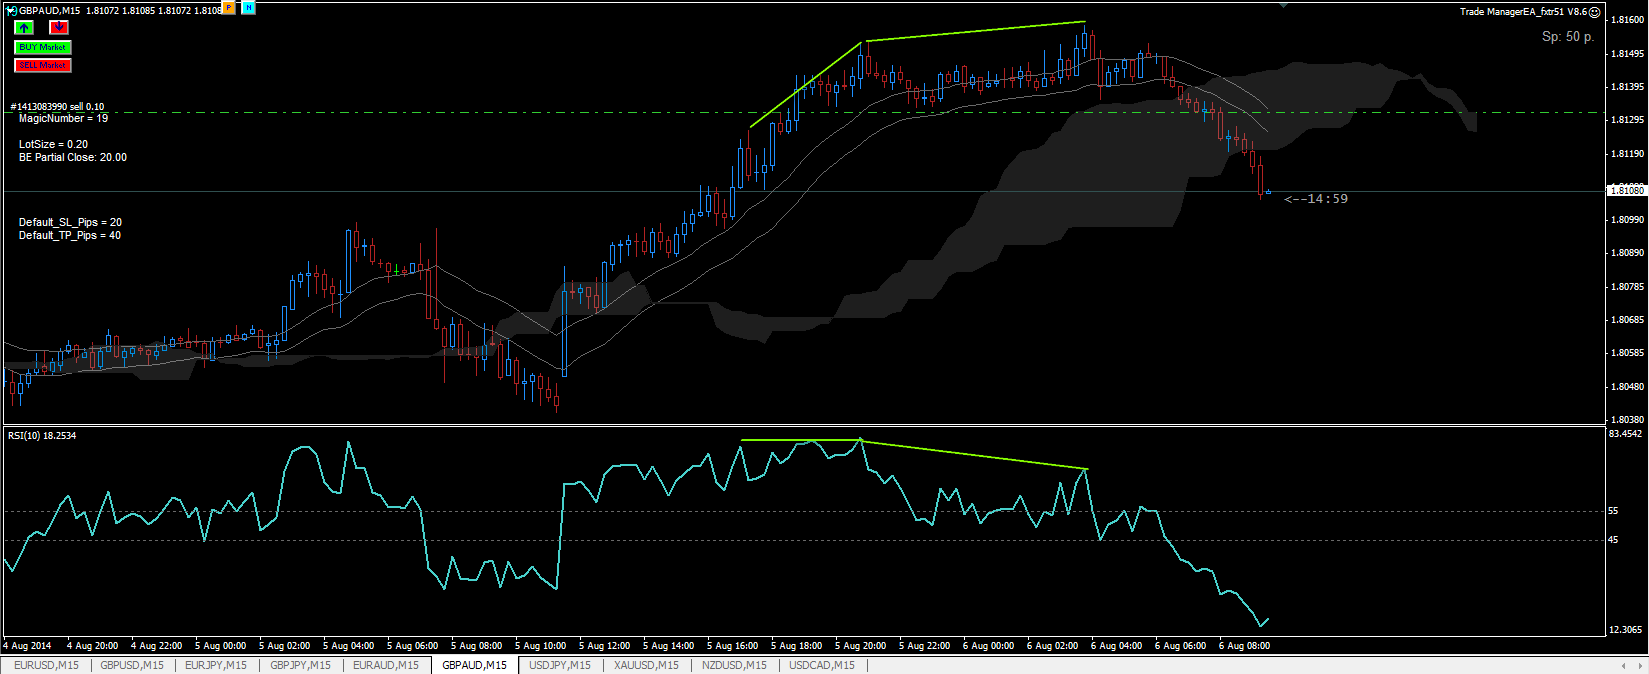Select the flat lime trendline on RSI peaks
The image size is (1649, 674).
[800, 440]
